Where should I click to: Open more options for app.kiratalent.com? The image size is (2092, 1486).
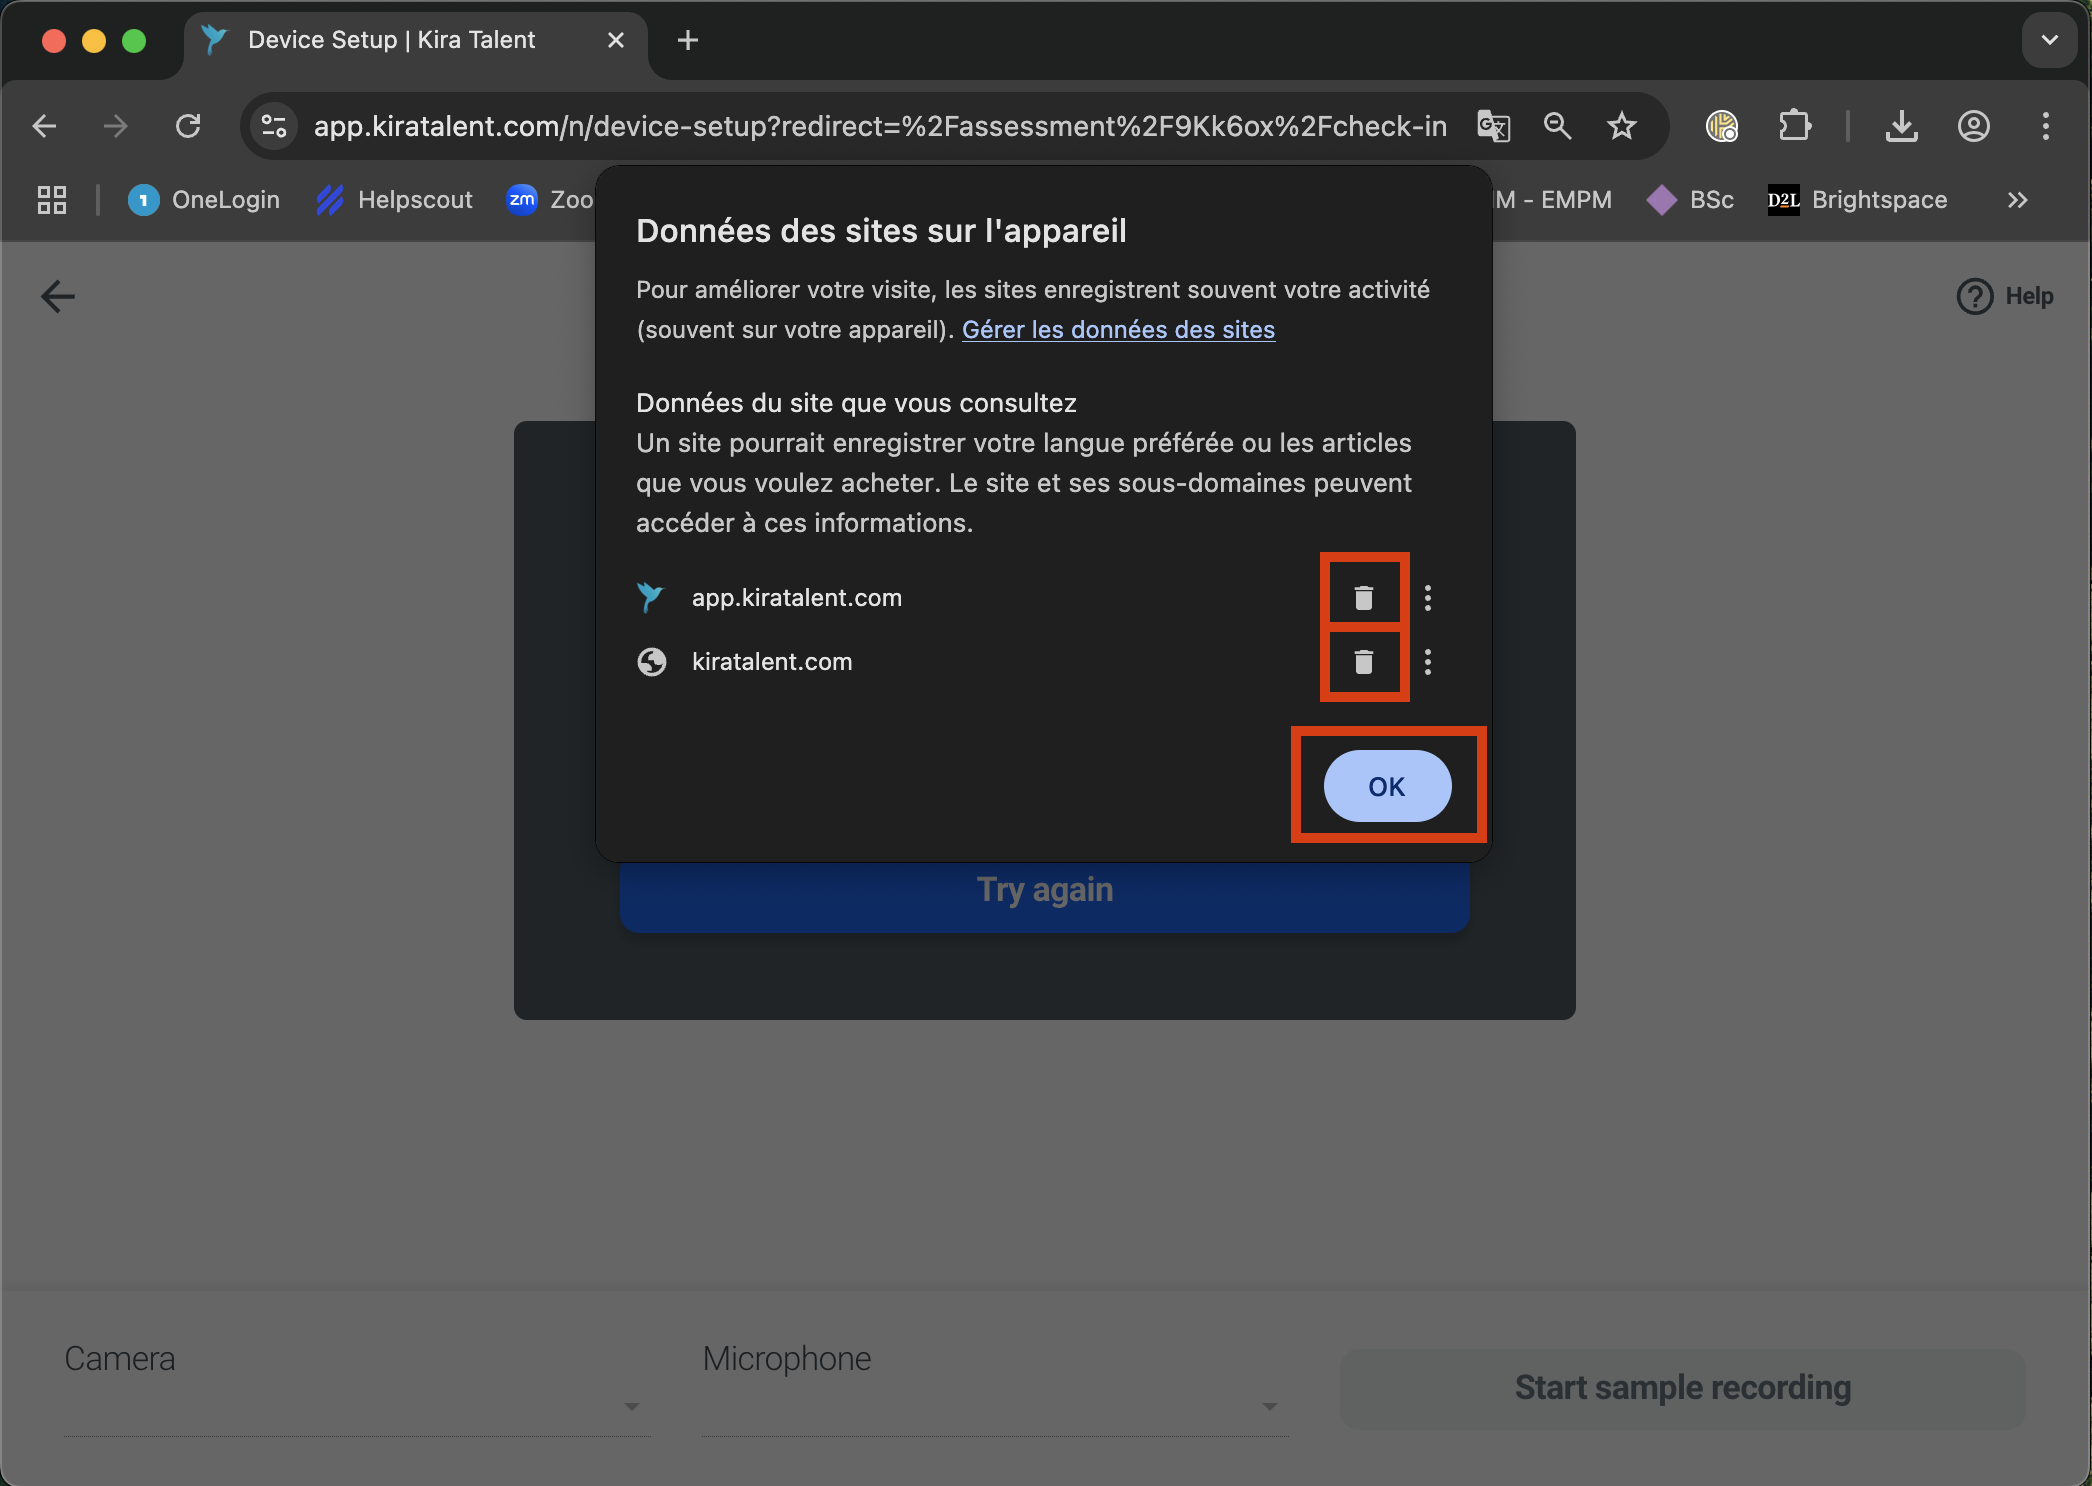1427,598
